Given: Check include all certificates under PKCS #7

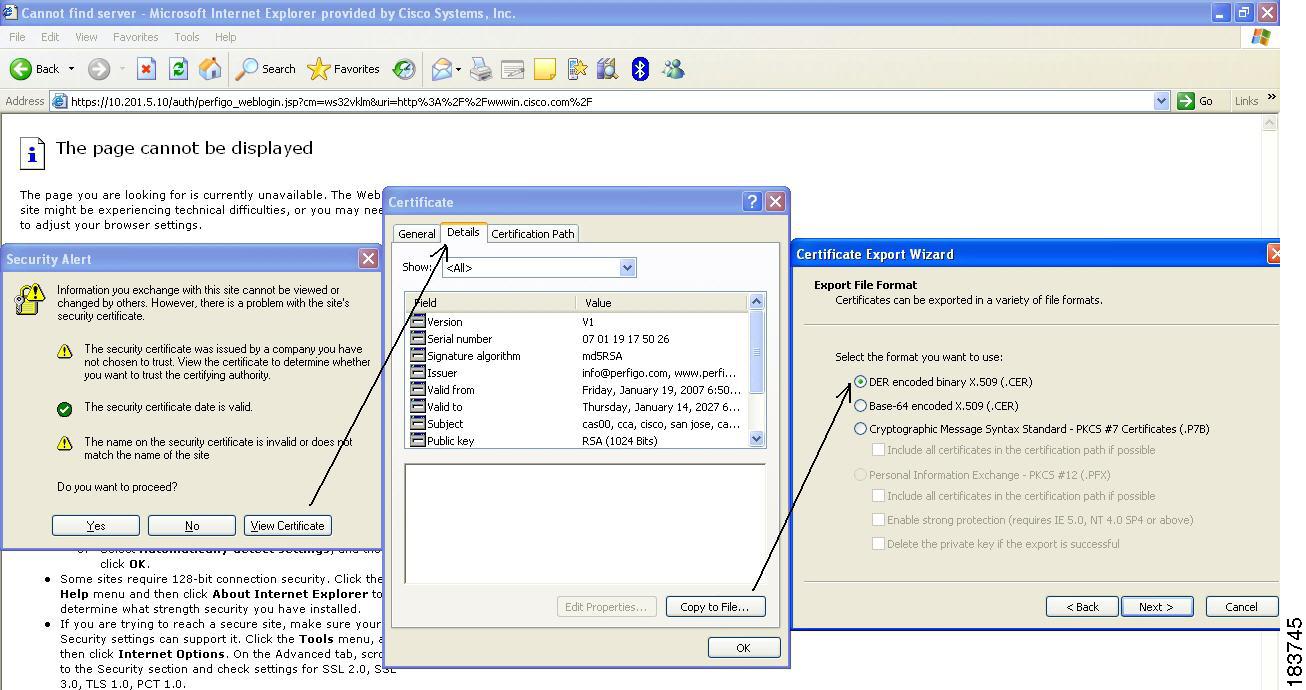Looking at the screenshot, I should point(878,450).
